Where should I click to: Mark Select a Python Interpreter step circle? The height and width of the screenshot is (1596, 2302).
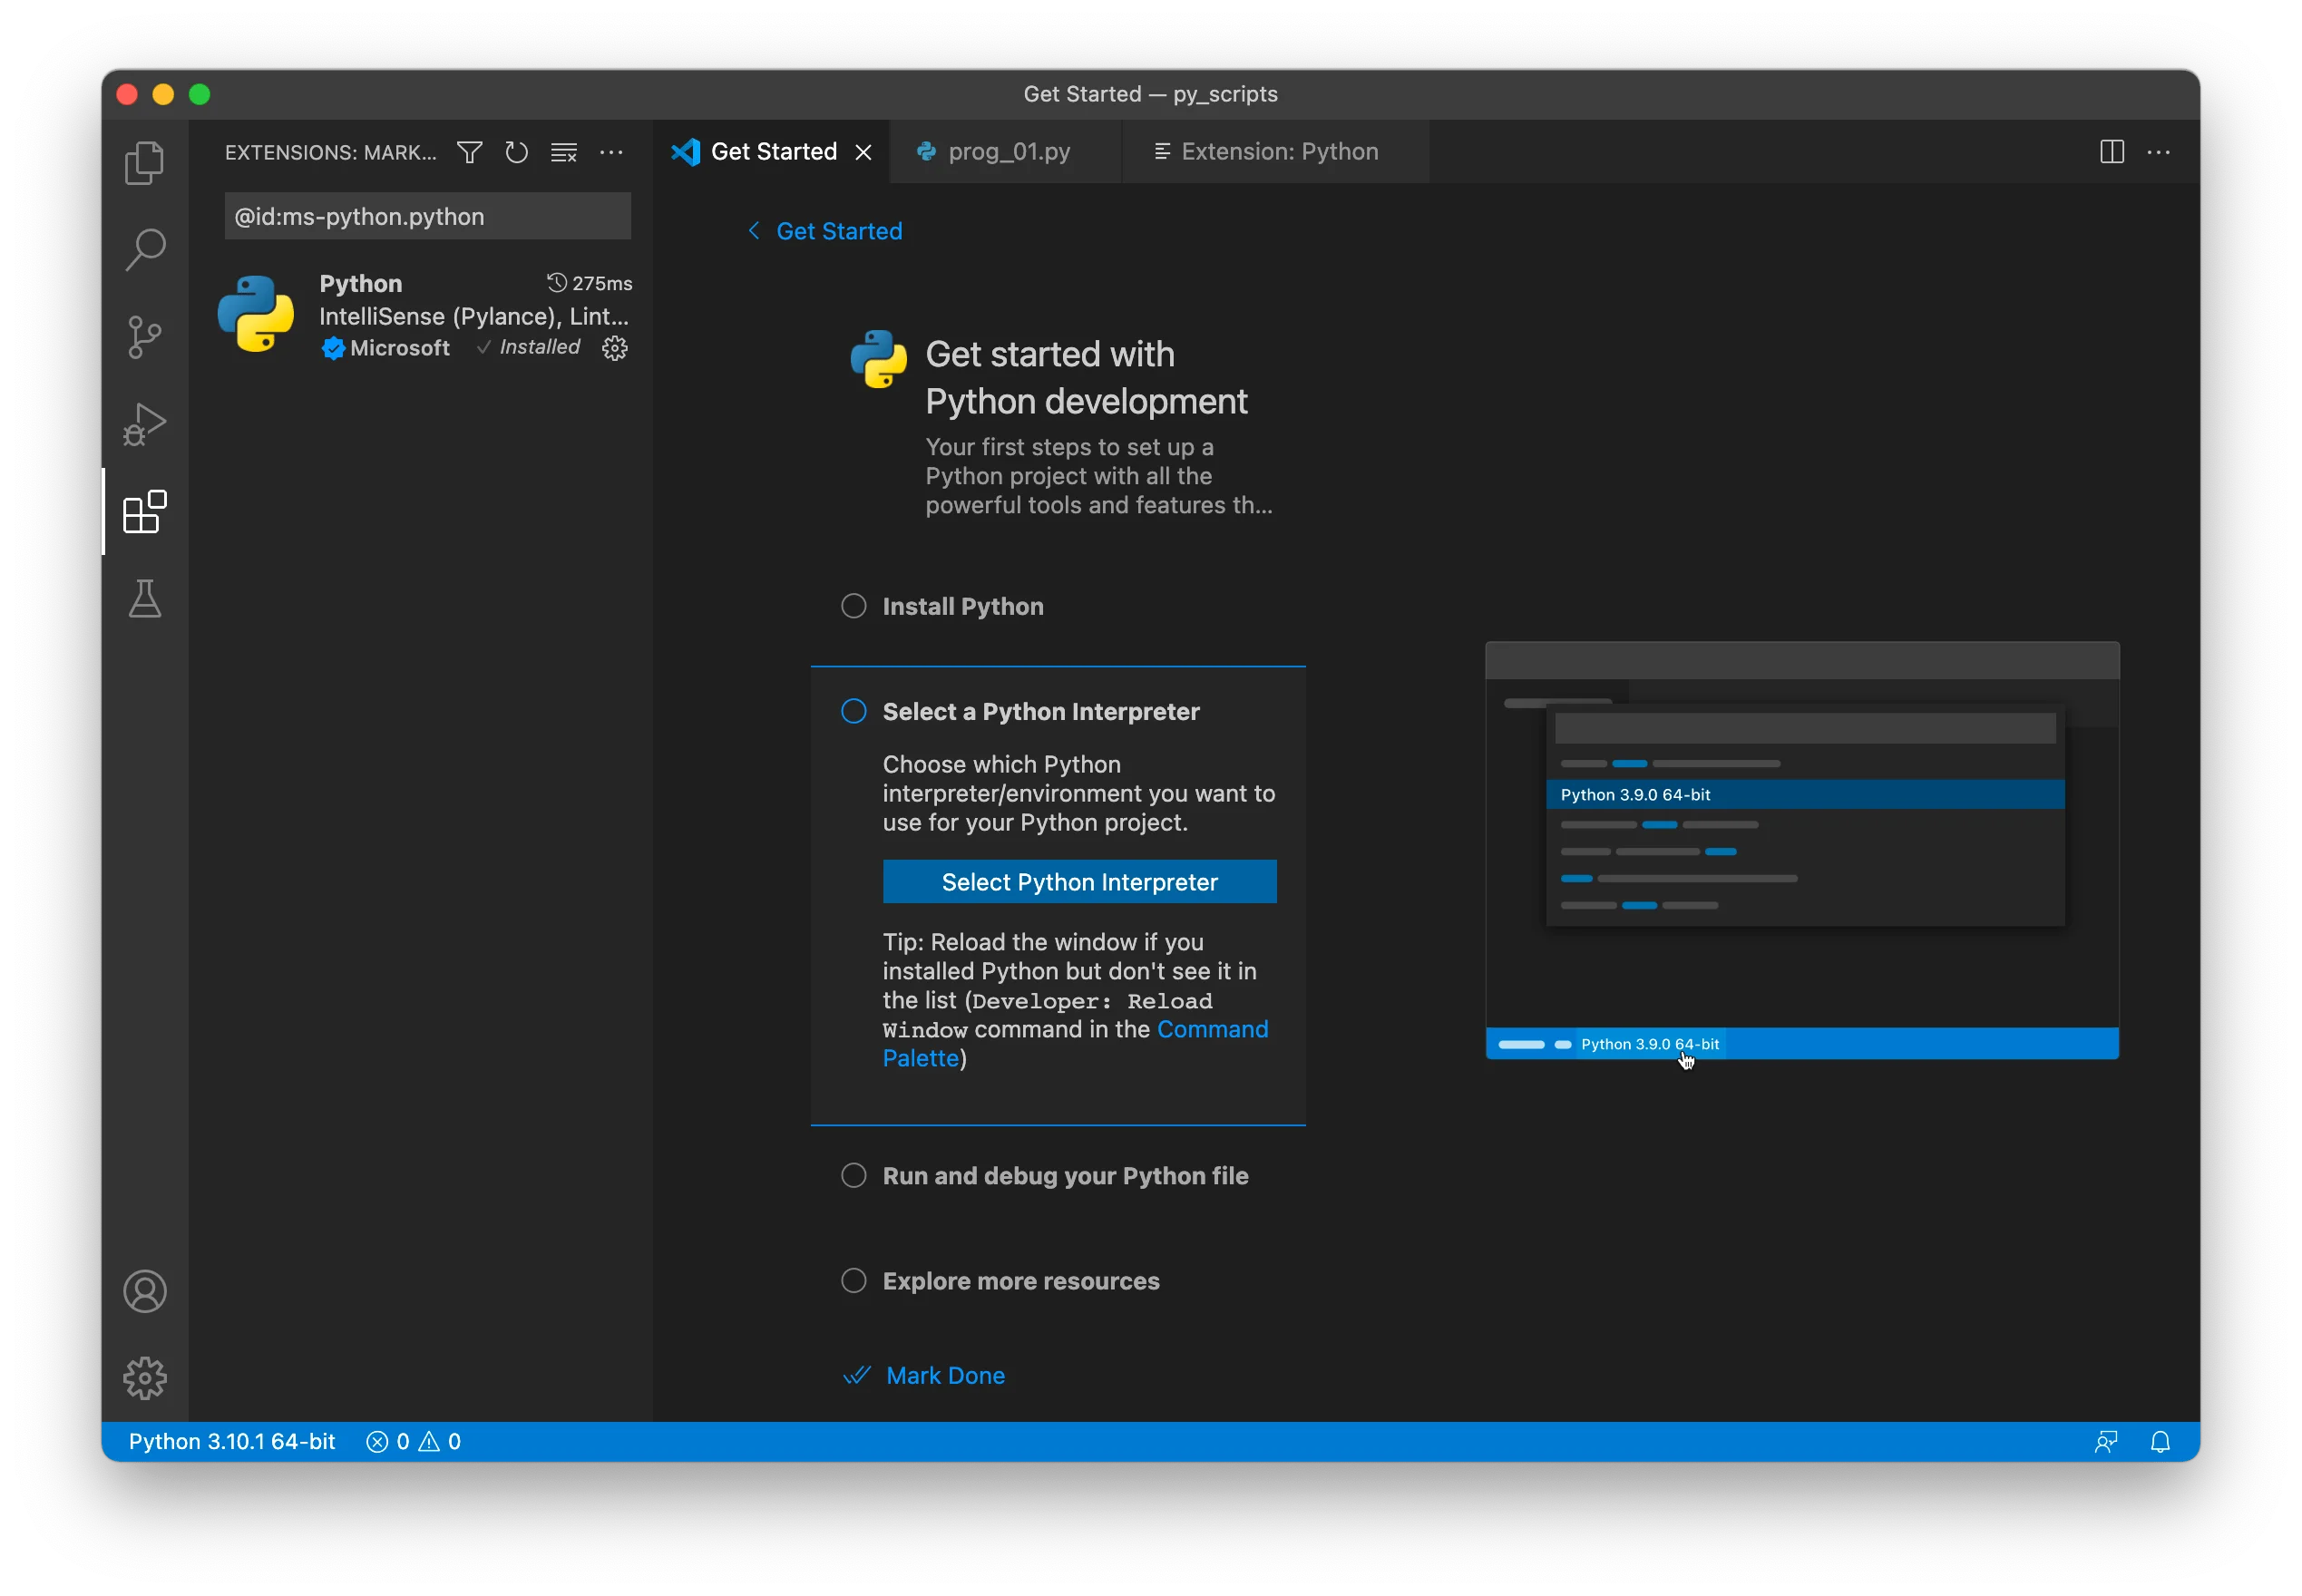click(853, 711)
